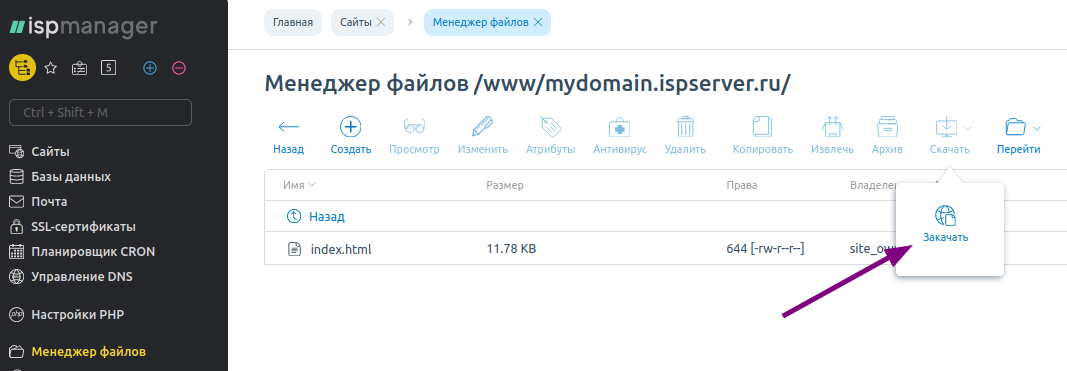Expand the Перейти dropdown chevron

(1036, 128)
